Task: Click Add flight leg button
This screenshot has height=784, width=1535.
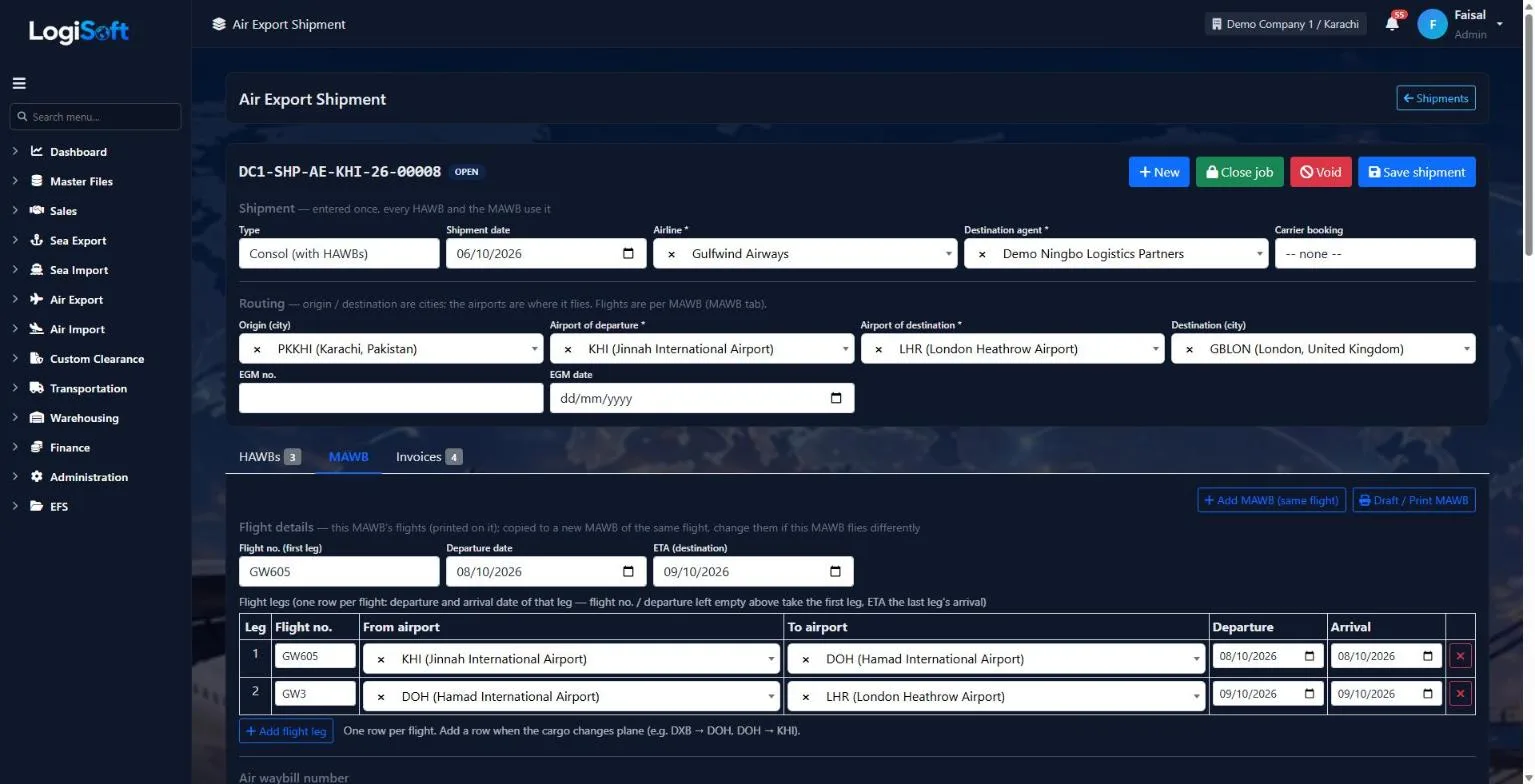Action: point(286,731)
